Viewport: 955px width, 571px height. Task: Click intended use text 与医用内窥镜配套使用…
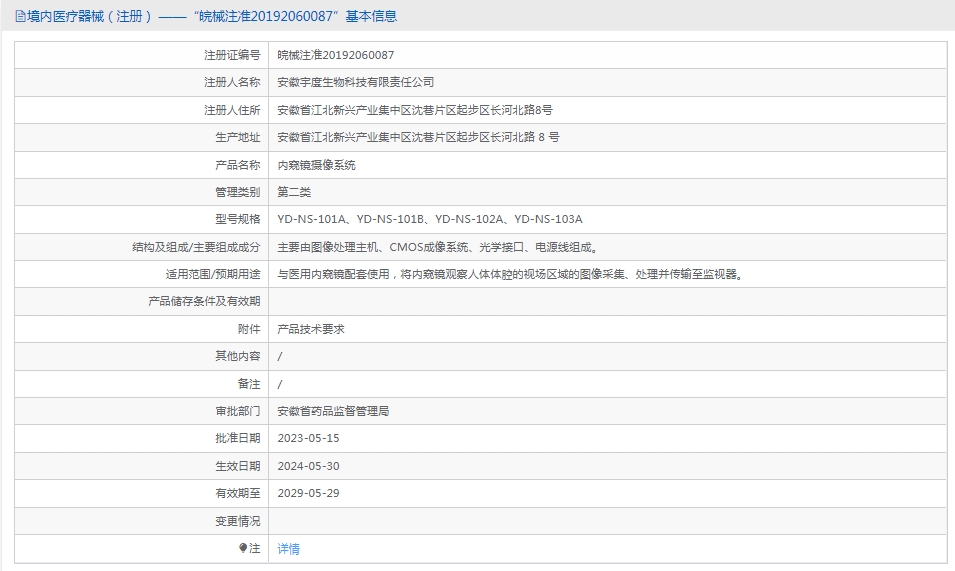click(x=512, y=275)
